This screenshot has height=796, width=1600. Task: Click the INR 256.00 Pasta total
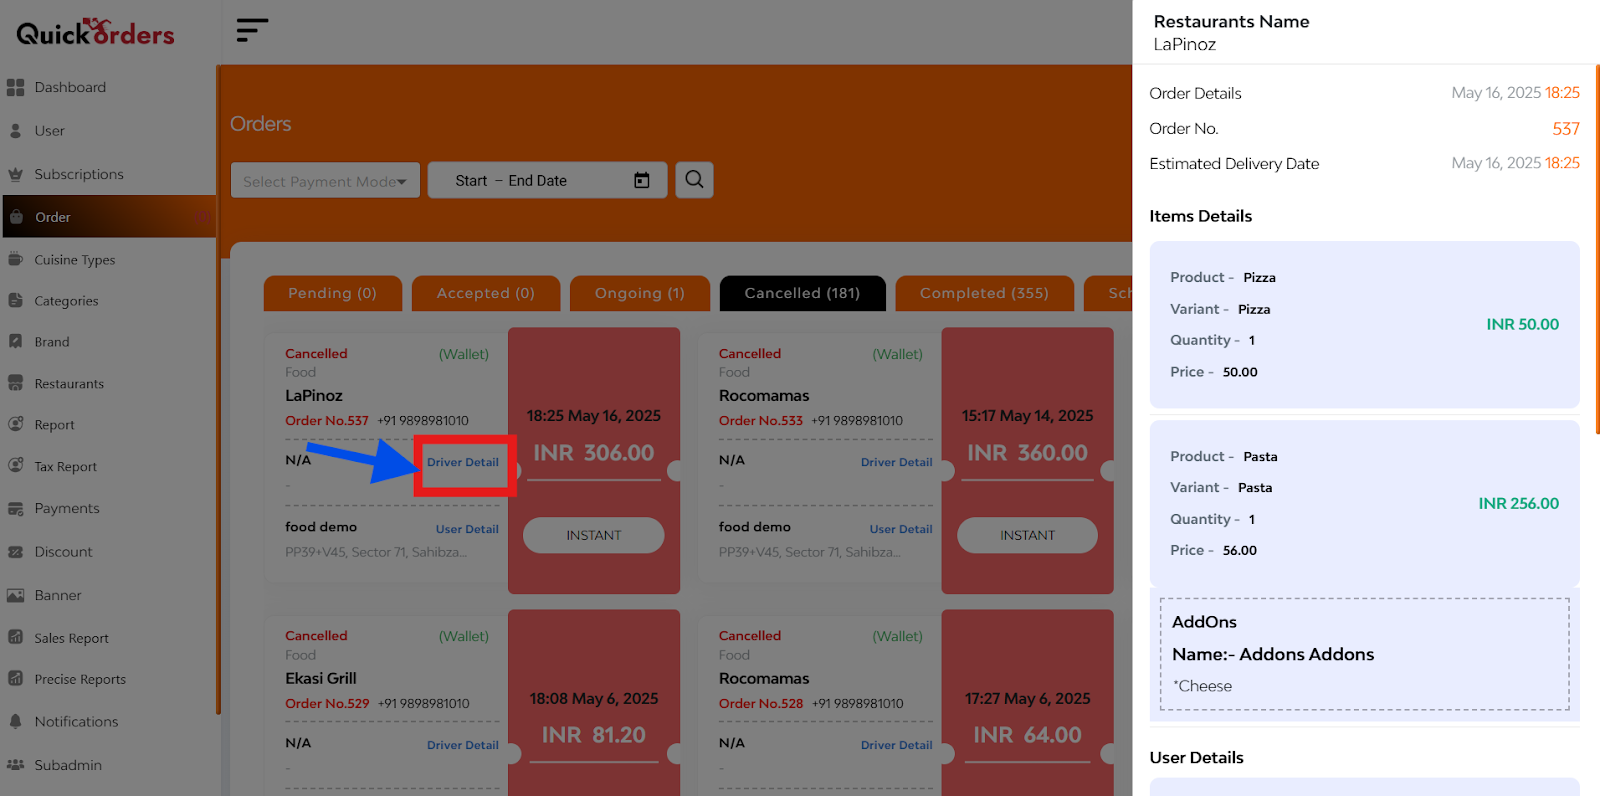[x=1519, y=503]
